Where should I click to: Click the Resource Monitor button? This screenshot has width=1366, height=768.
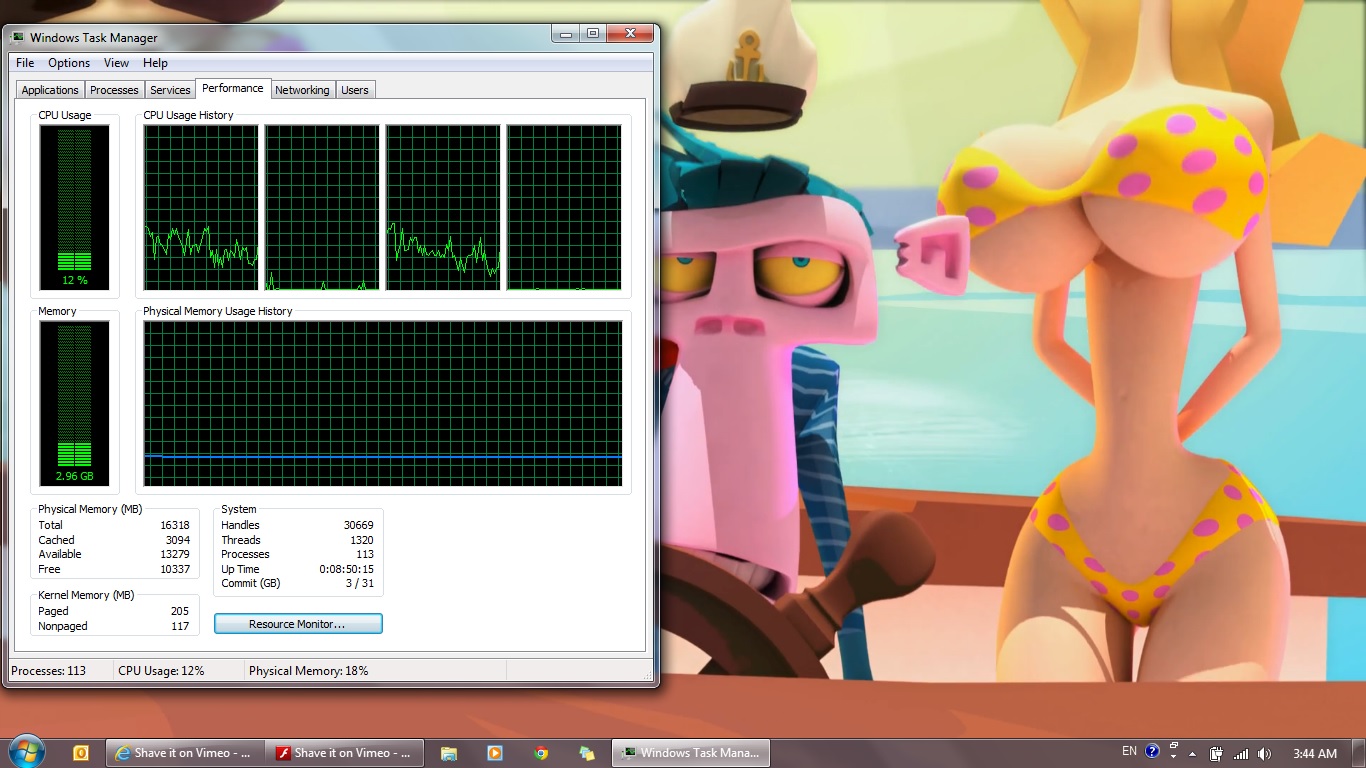298,624
